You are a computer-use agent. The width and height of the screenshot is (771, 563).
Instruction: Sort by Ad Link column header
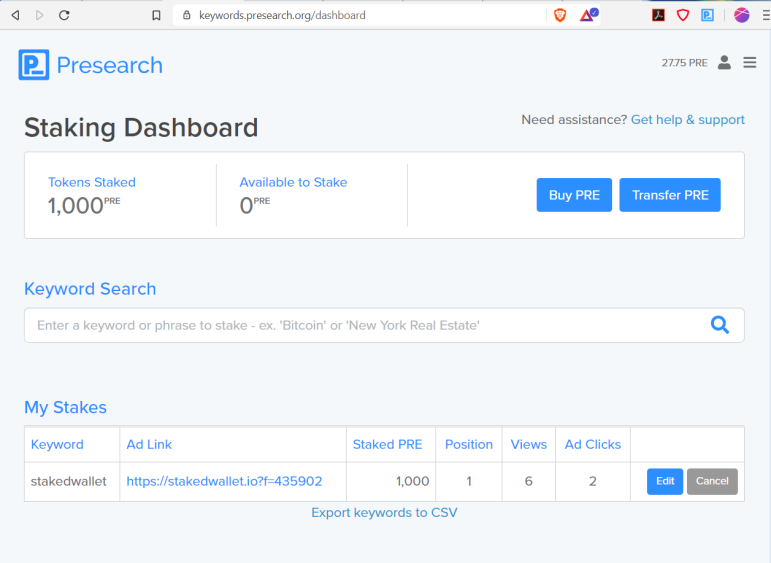149,444
